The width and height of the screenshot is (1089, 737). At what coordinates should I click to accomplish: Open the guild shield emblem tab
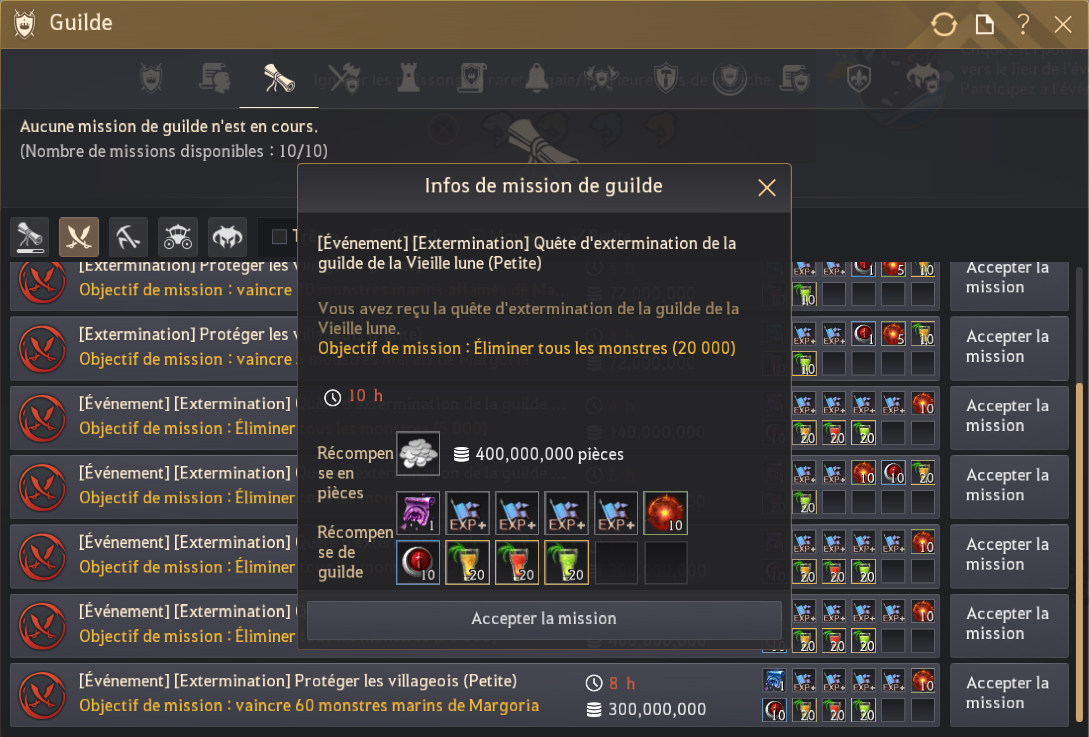coord(151,78)
